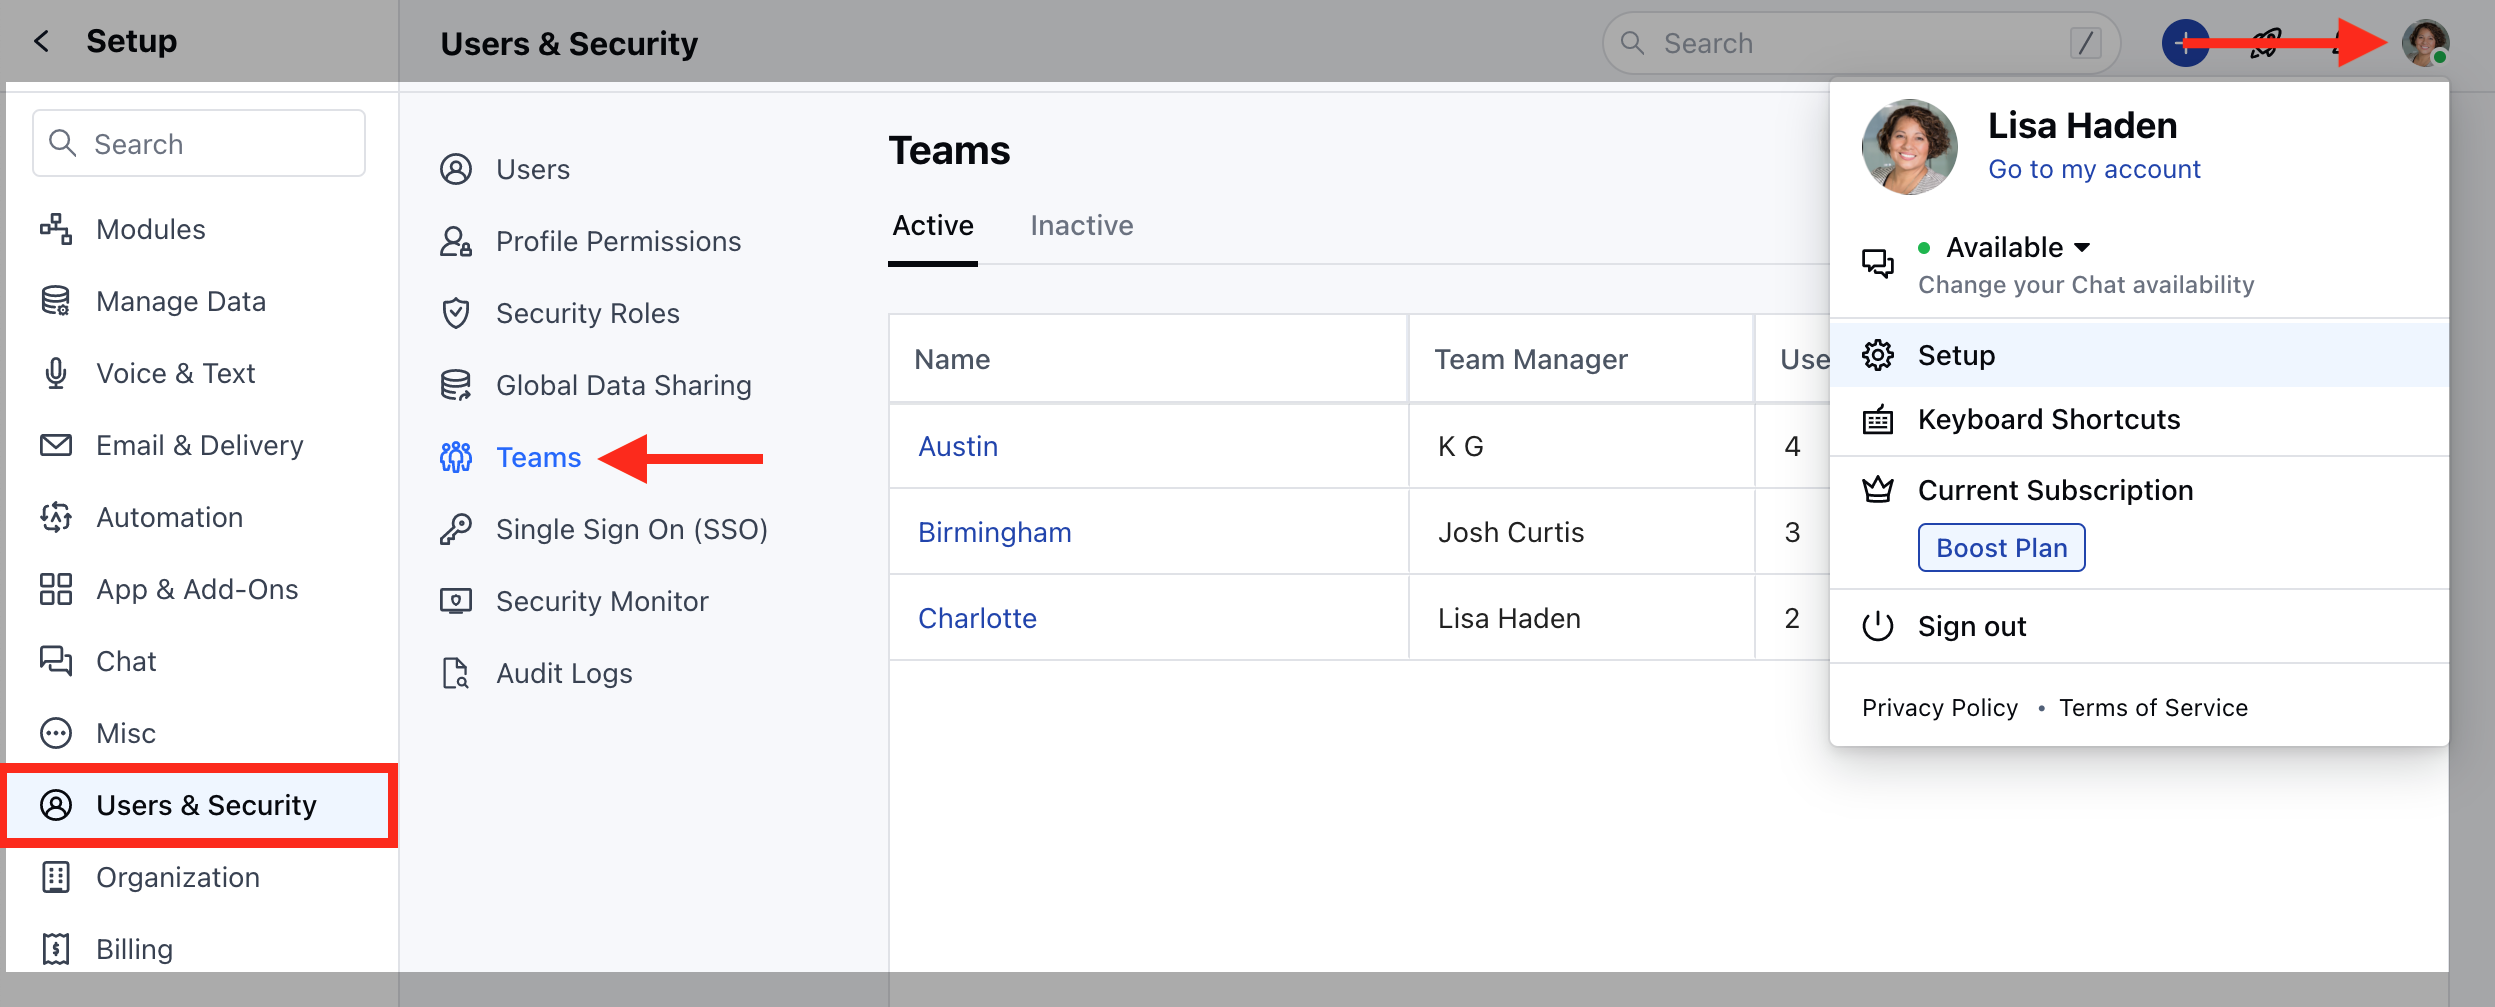Select the Single Sign On key icon

click(457, 529)
